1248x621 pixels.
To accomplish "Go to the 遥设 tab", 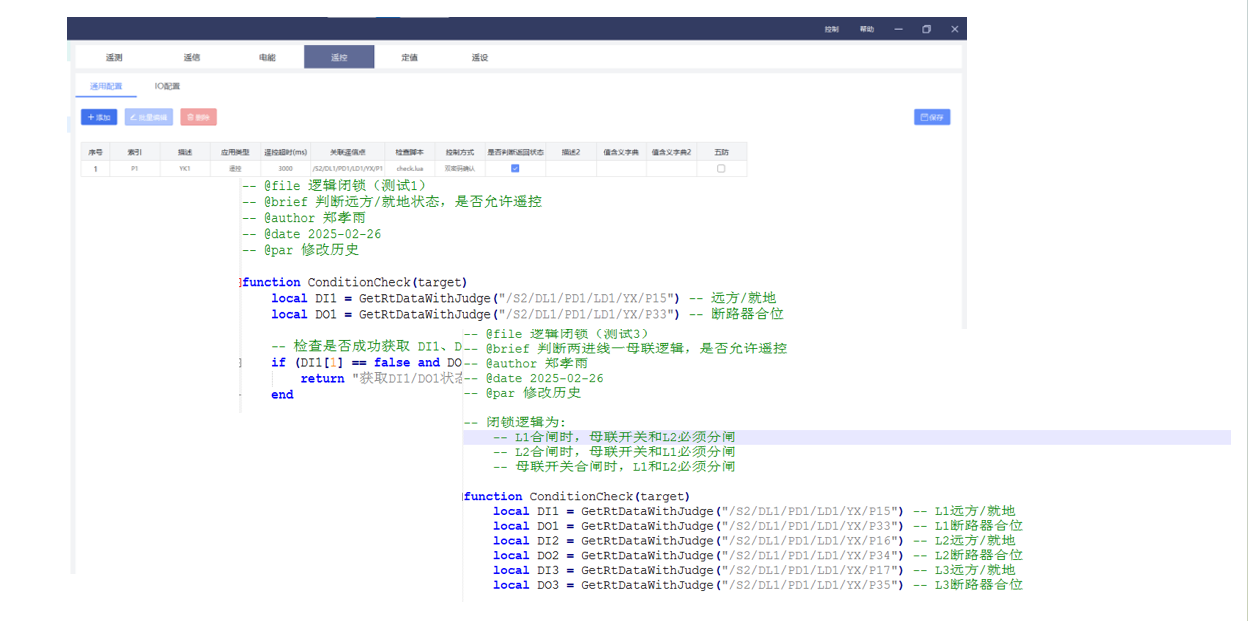I will (x=480, y=57).
